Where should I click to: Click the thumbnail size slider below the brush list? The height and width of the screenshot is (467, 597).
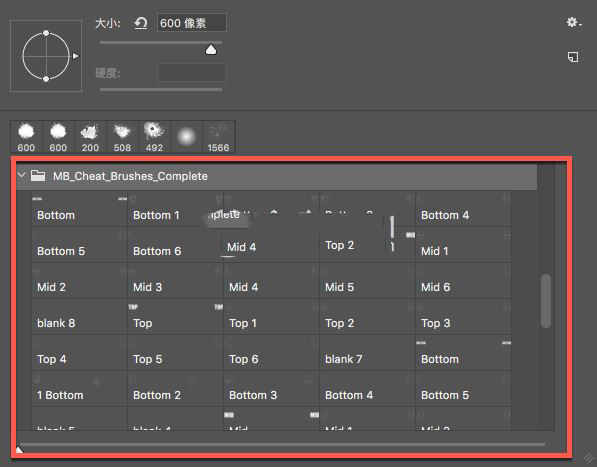click(x=282, y=444)
